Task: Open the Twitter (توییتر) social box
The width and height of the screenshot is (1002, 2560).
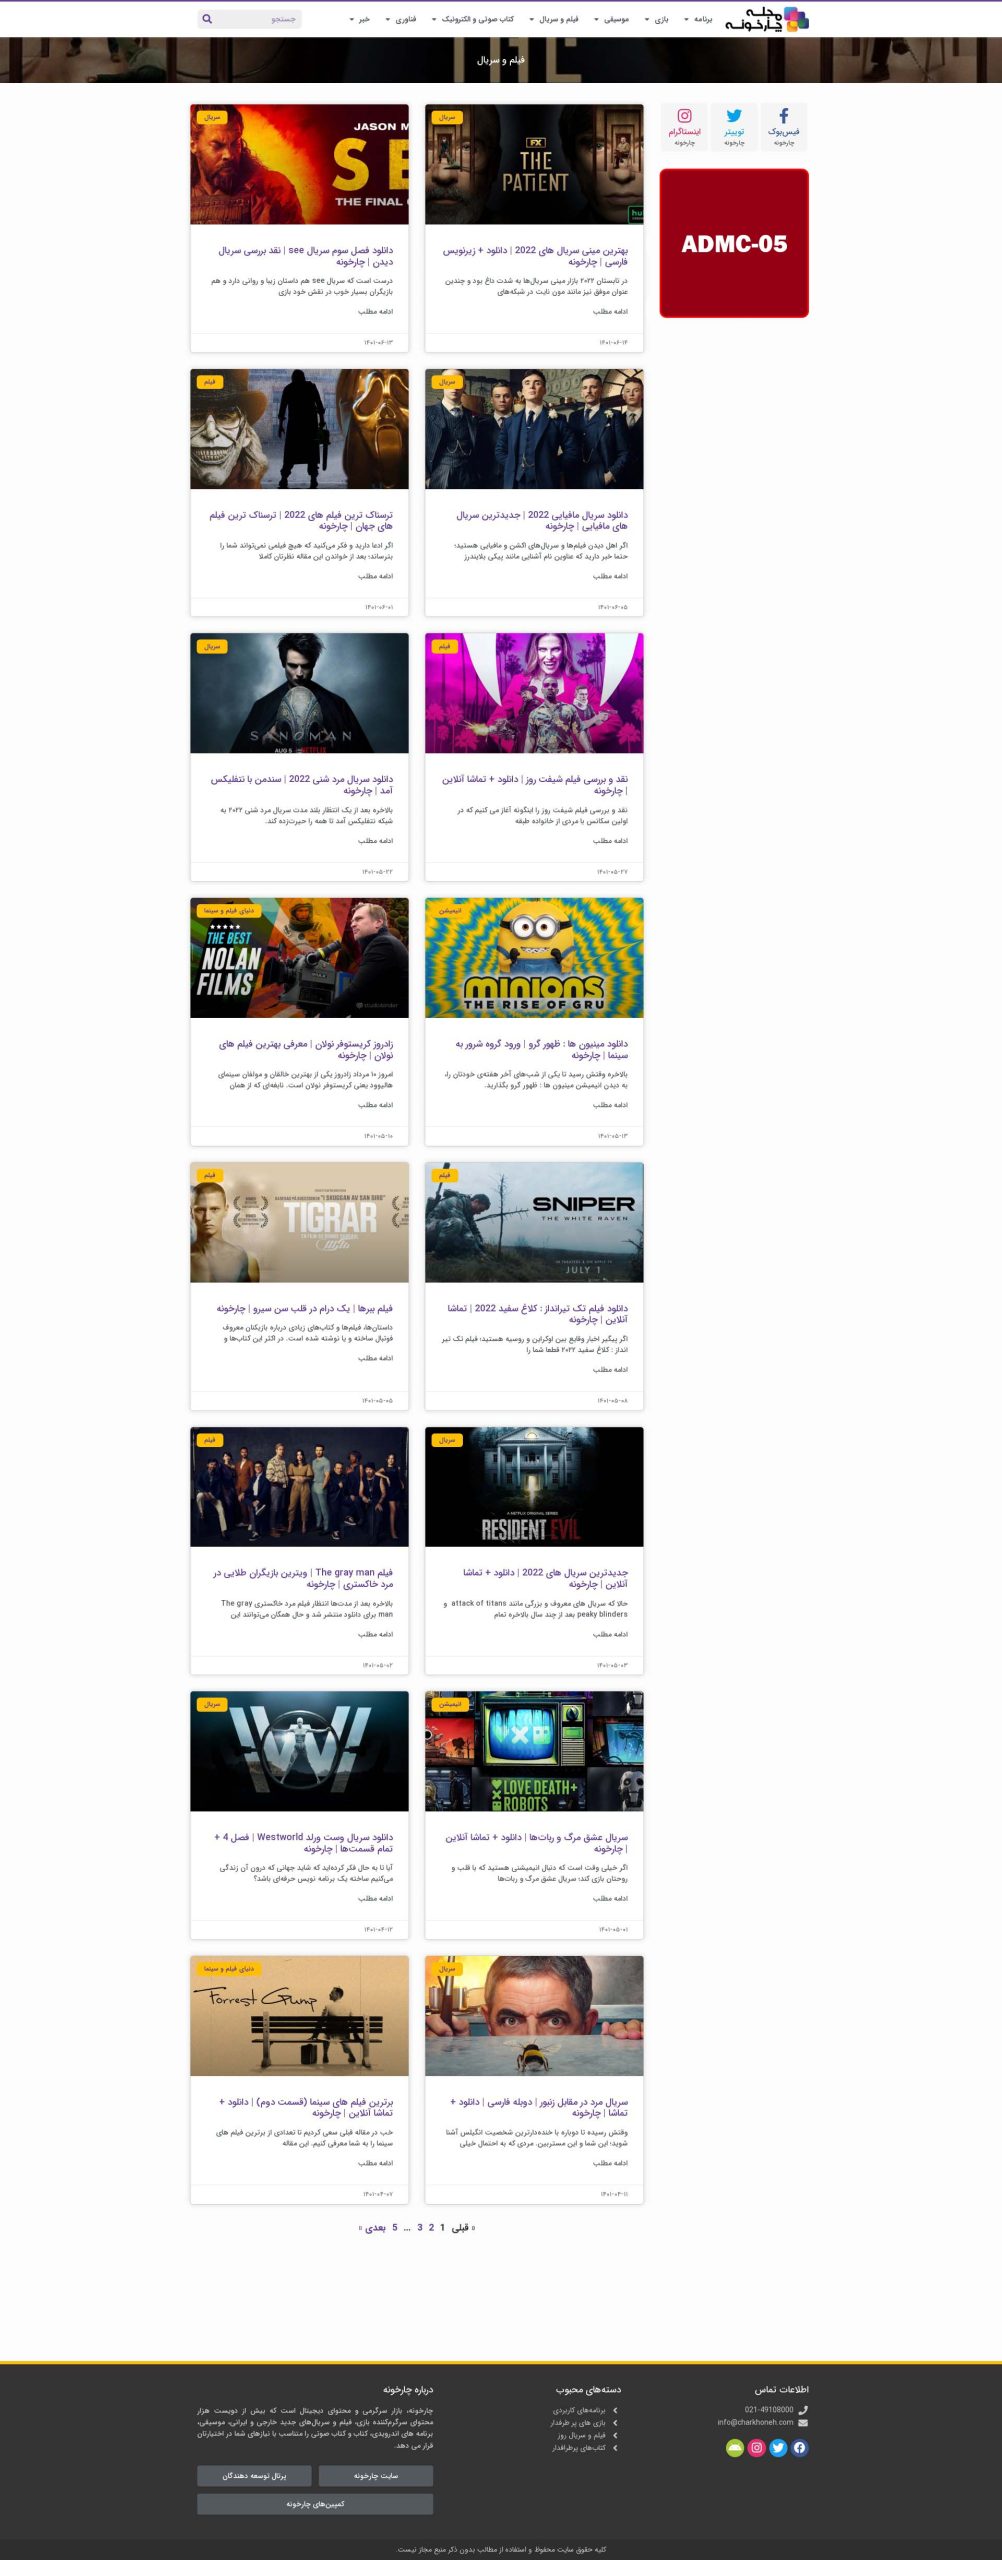Action: pyautogui.click(x=734, y=127)
